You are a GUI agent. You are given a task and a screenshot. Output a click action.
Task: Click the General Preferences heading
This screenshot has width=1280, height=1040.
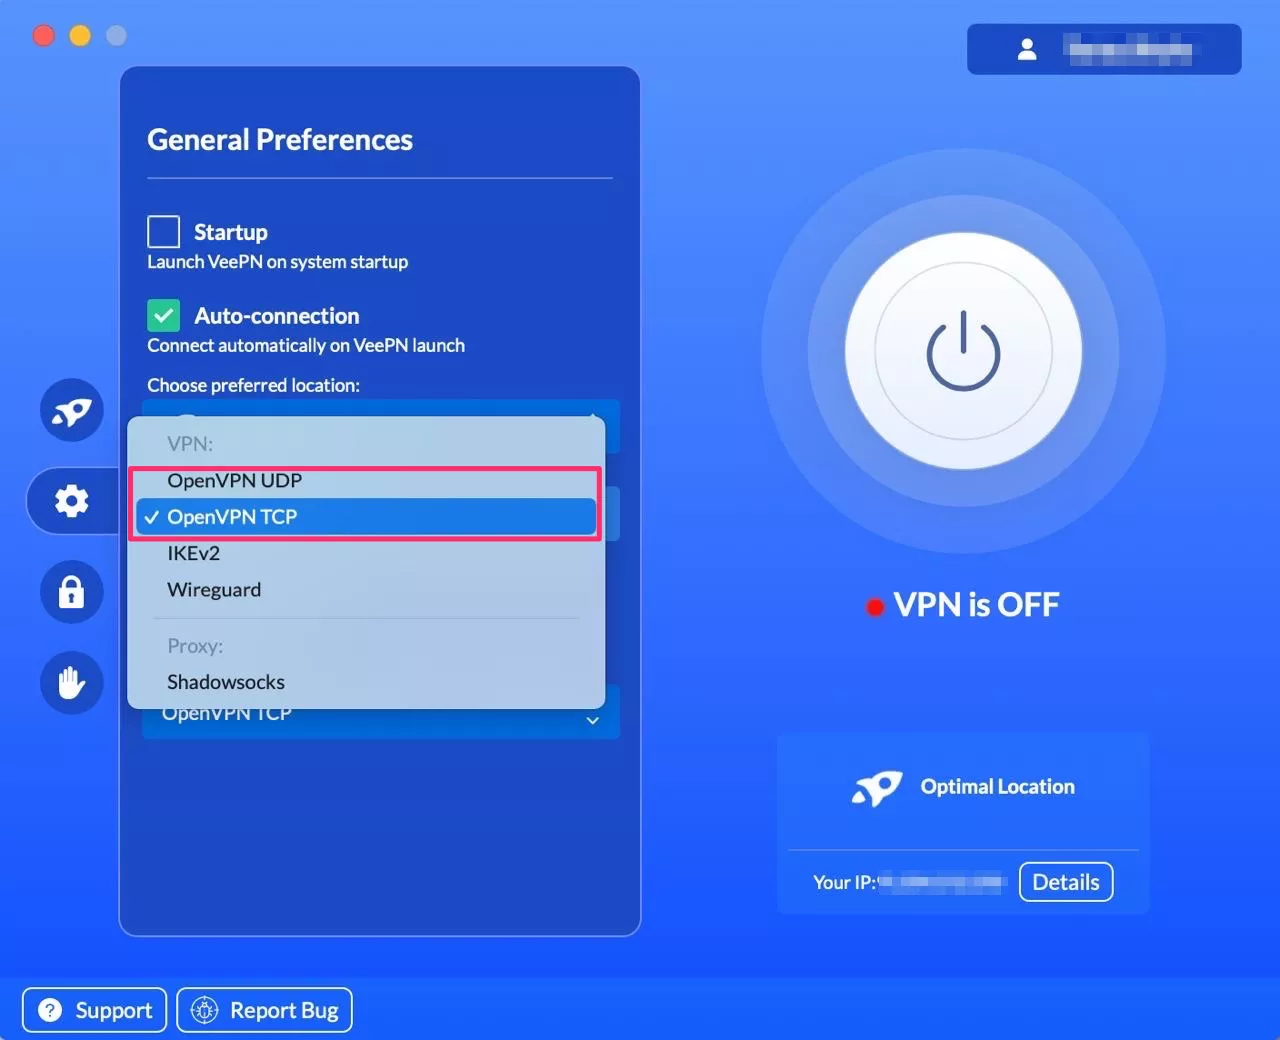(280, 140)
